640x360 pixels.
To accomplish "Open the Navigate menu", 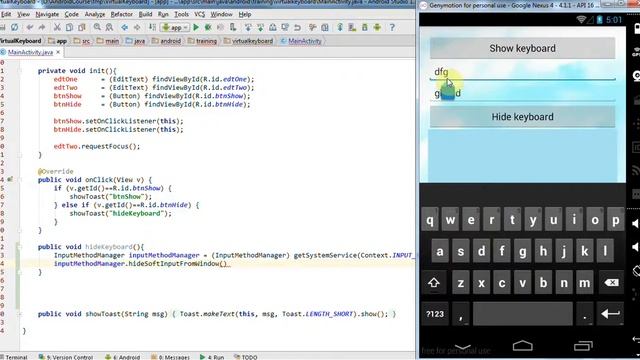I will tap(47, 14).
